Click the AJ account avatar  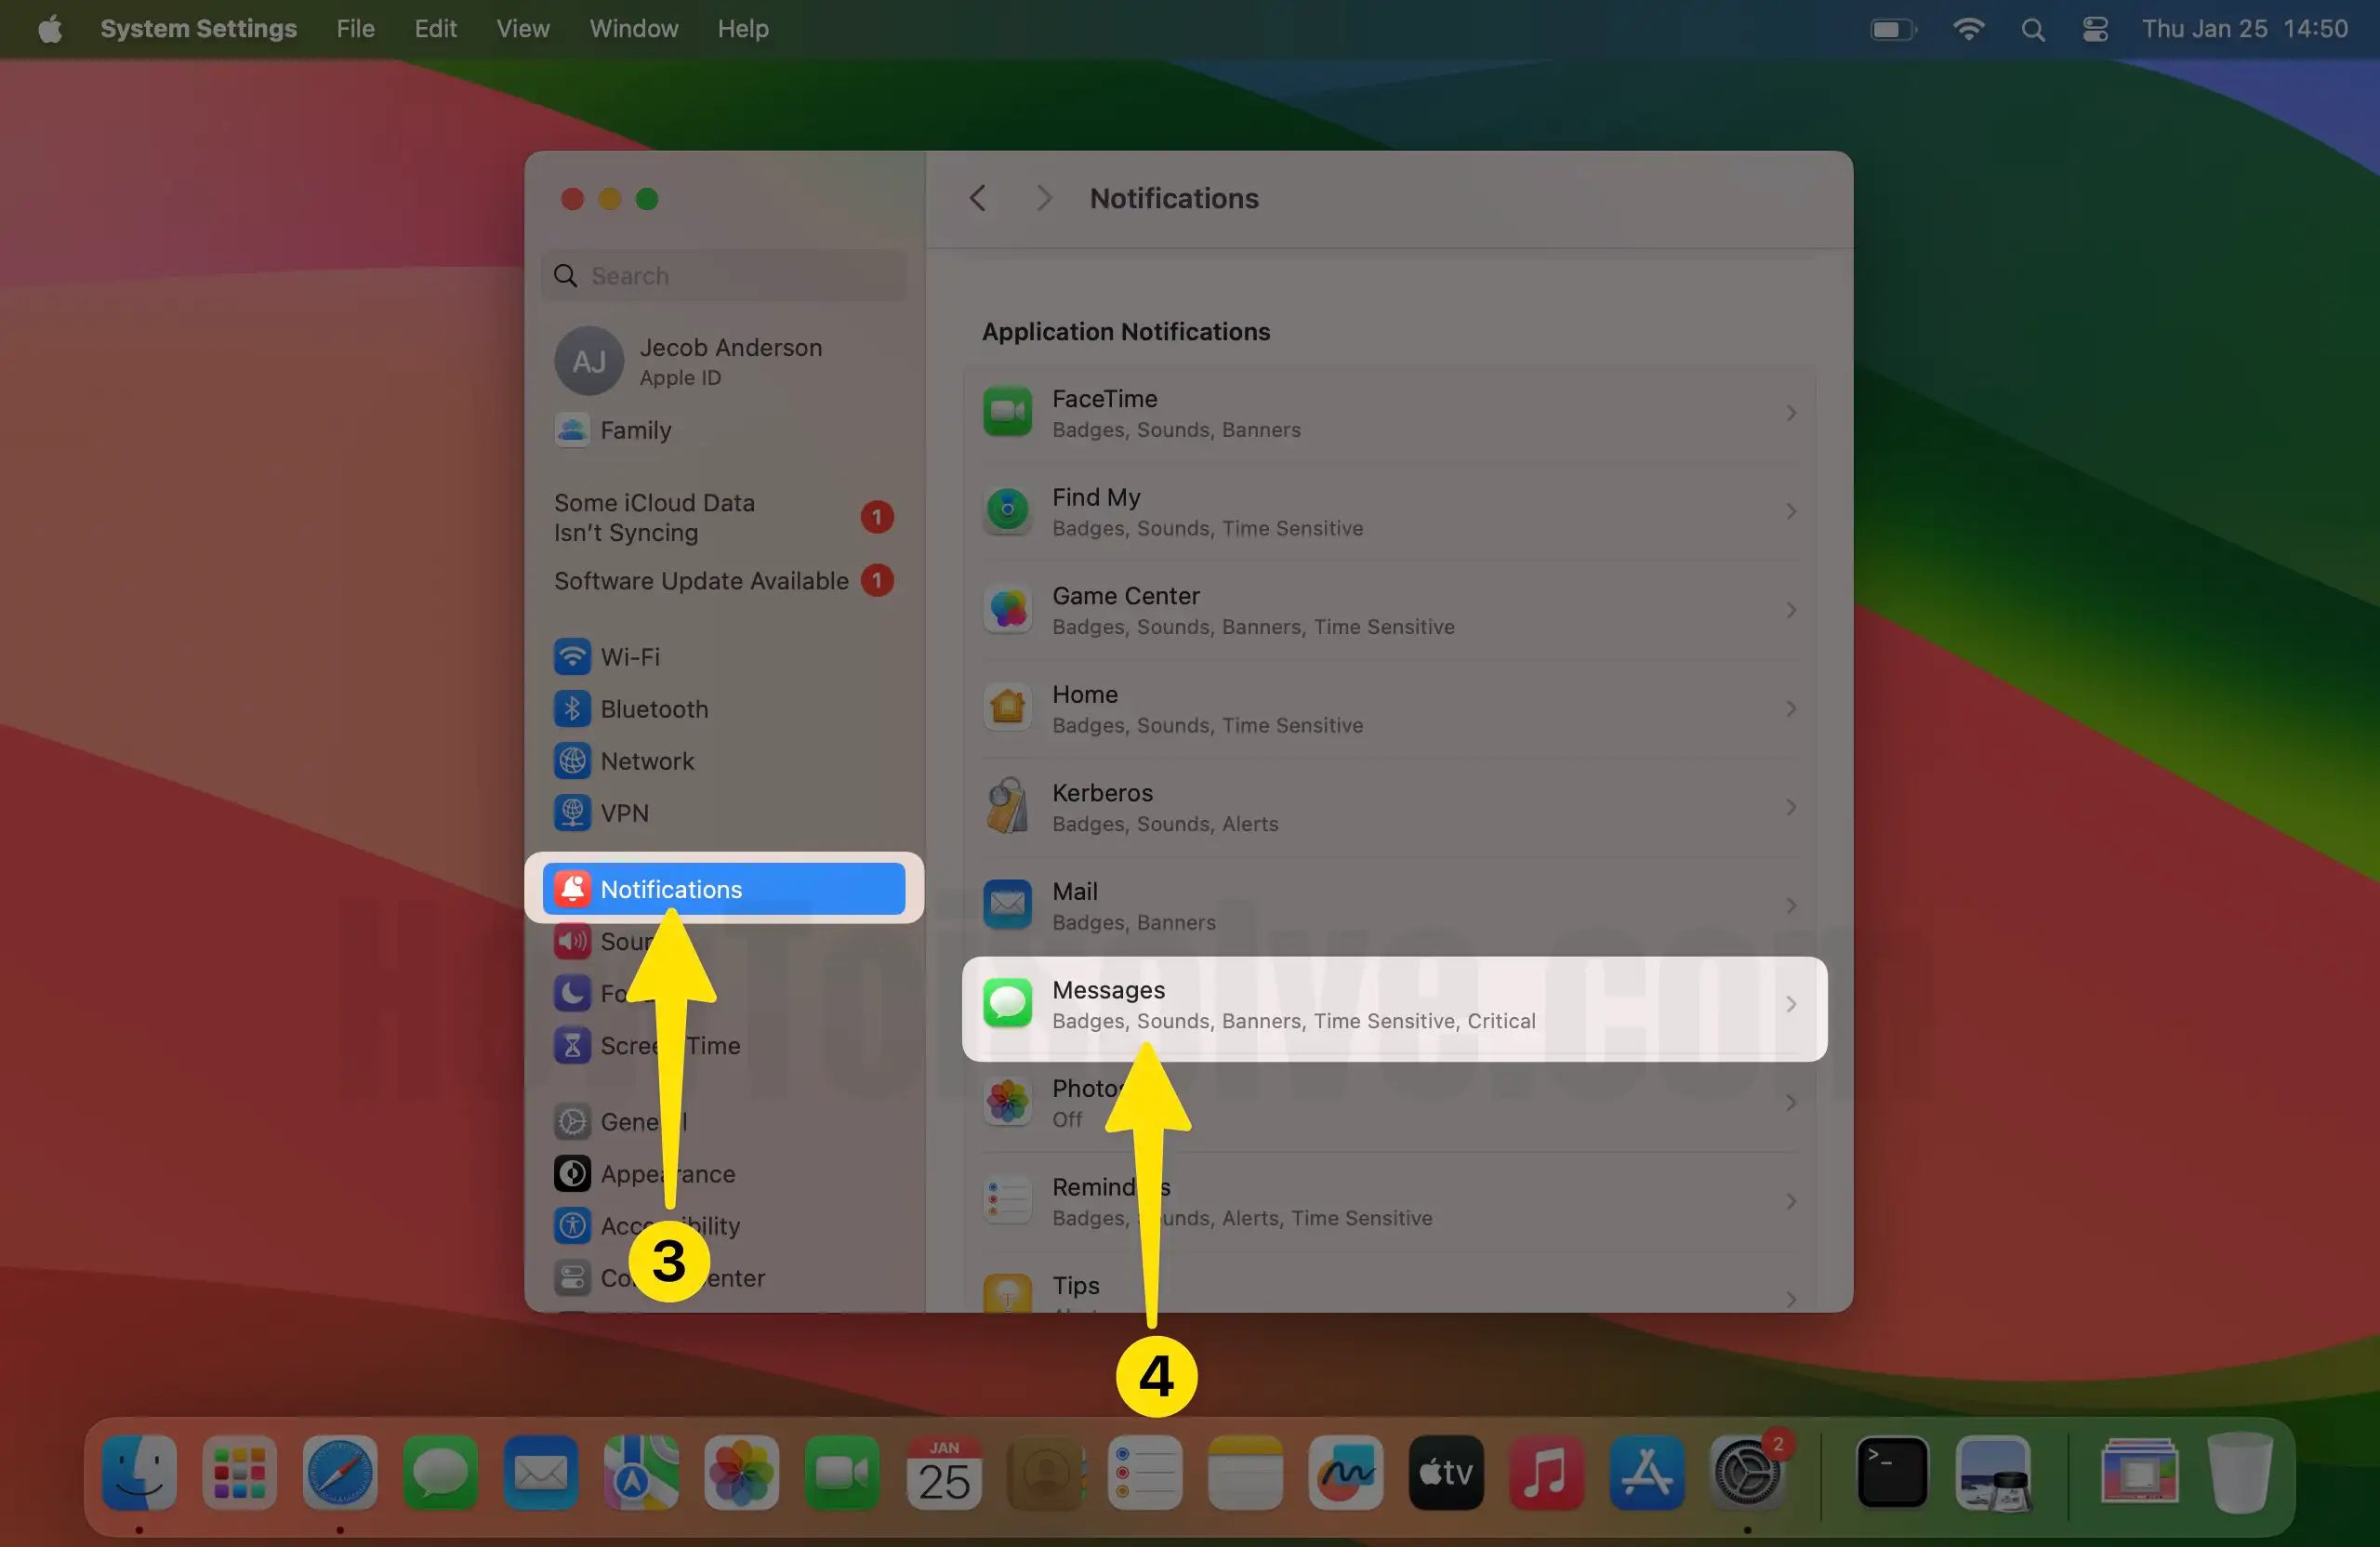[x=589, y=361]
